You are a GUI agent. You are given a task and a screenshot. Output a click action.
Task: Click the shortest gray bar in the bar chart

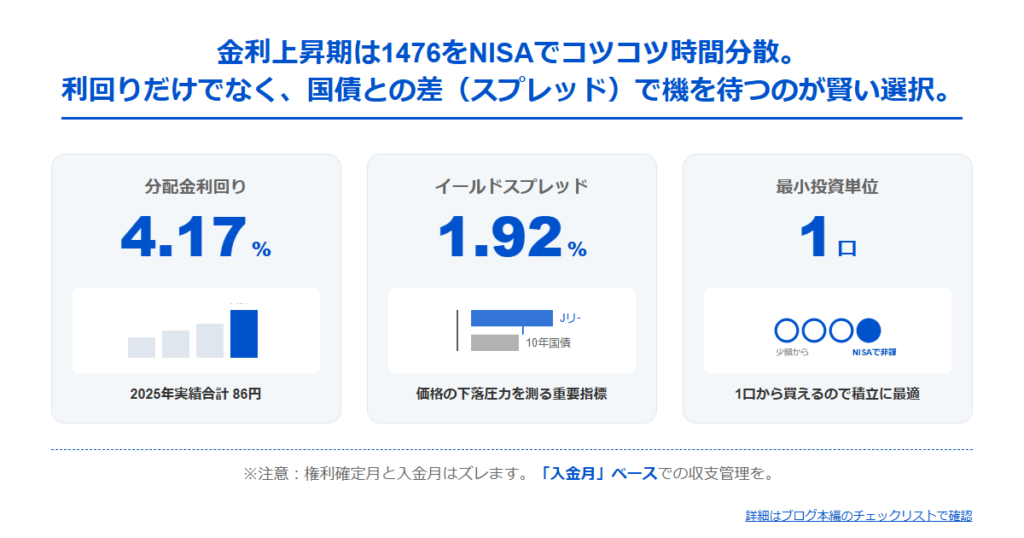click(141, 347)
